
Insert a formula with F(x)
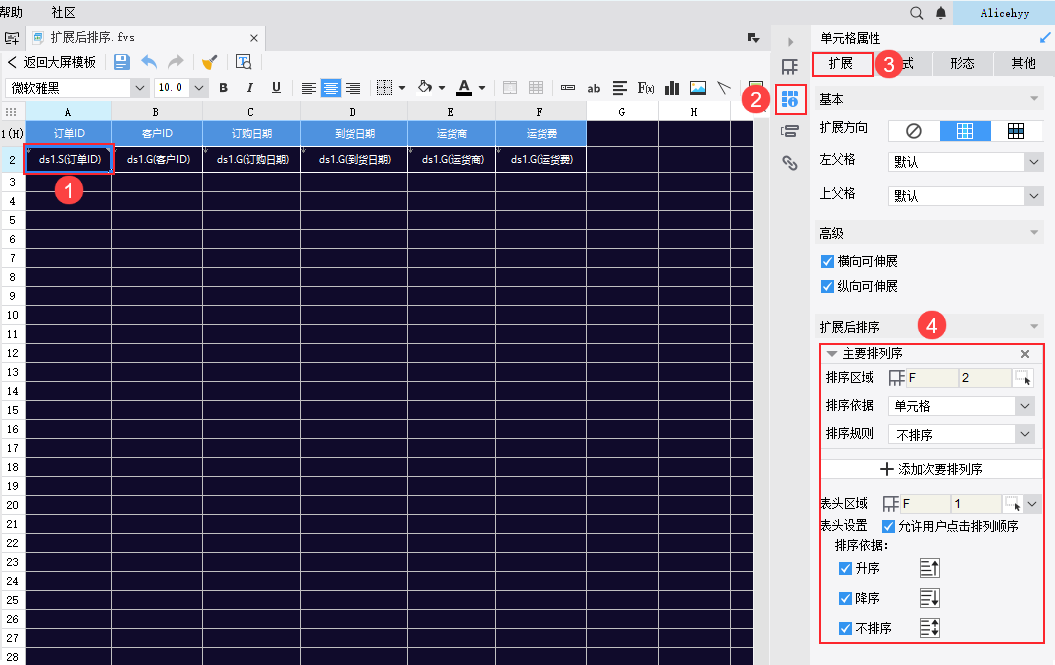click(646, 88)
